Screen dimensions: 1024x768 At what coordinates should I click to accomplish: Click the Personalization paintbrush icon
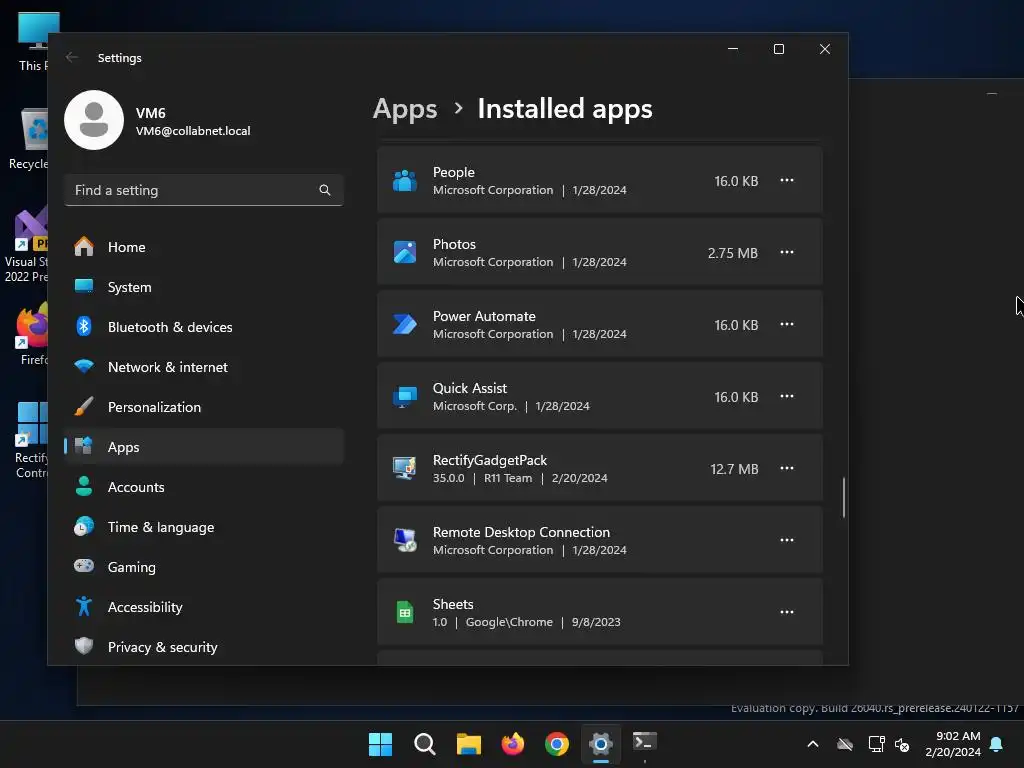click(x=84, y=406)
